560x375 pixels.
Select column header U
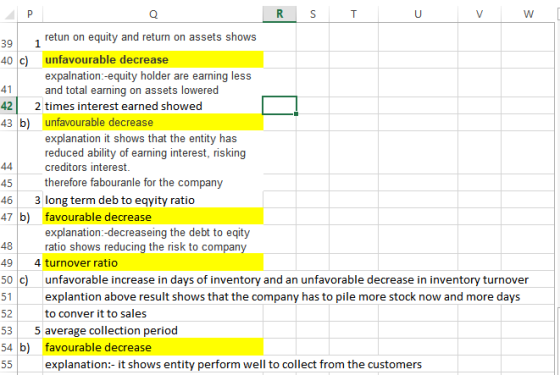(x=418, y=14)
